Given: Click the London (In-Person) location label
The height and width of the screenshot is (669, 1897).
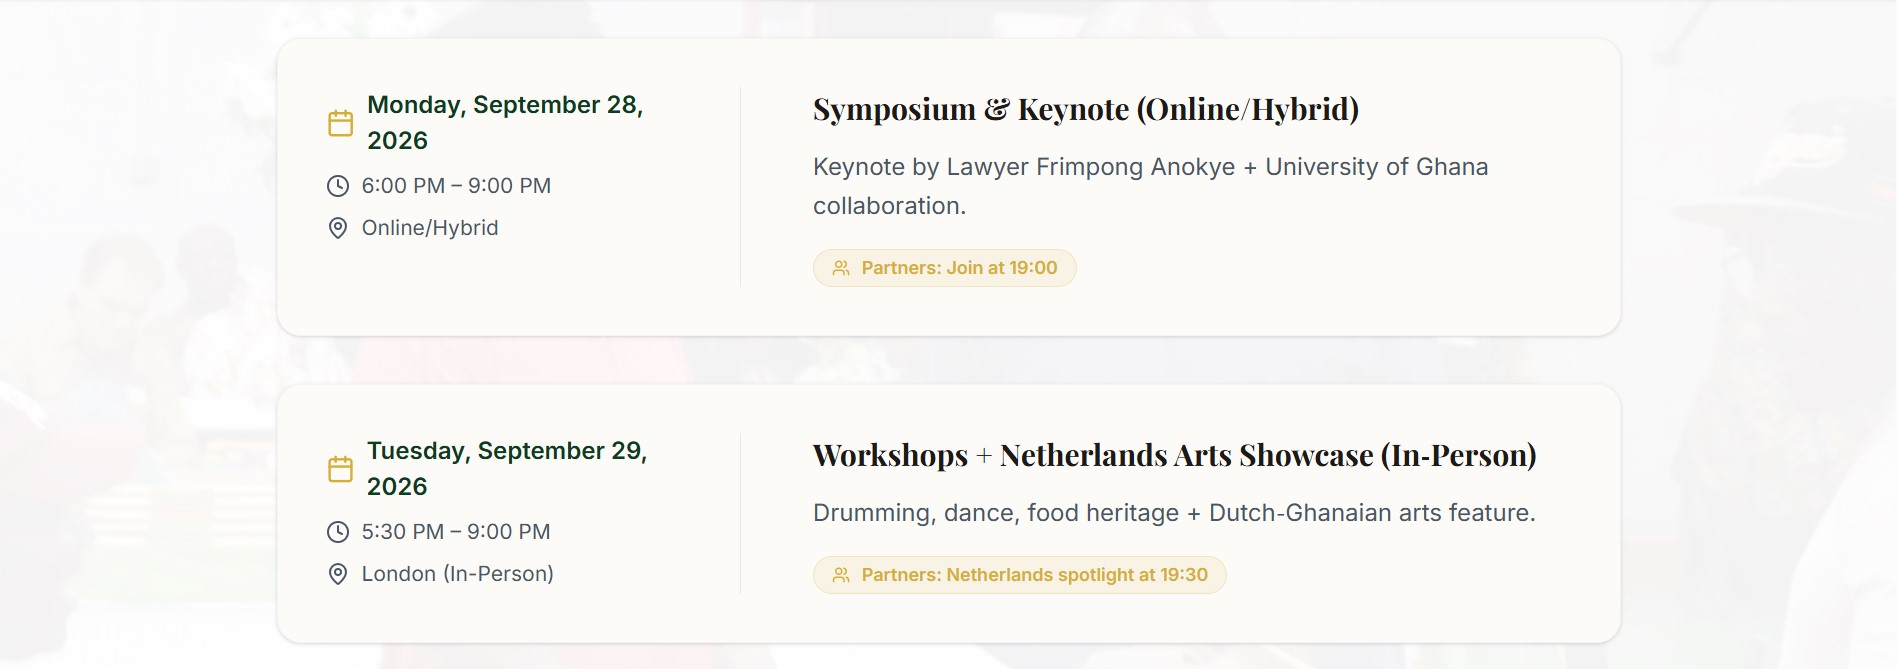Looking at the screenshot, I should [458, 574].
